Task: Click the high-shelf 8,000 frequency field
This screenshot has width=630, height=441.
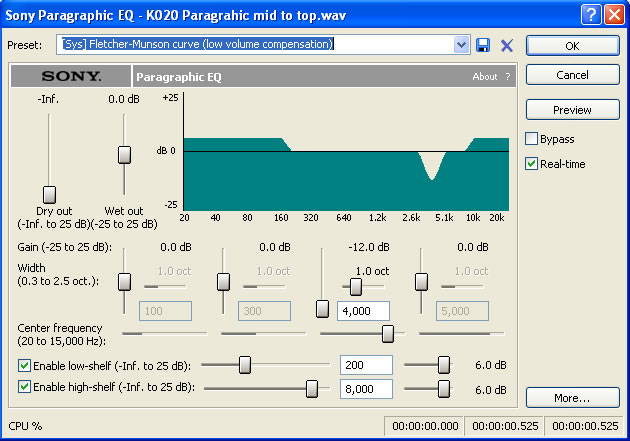Action: [366, 389]
